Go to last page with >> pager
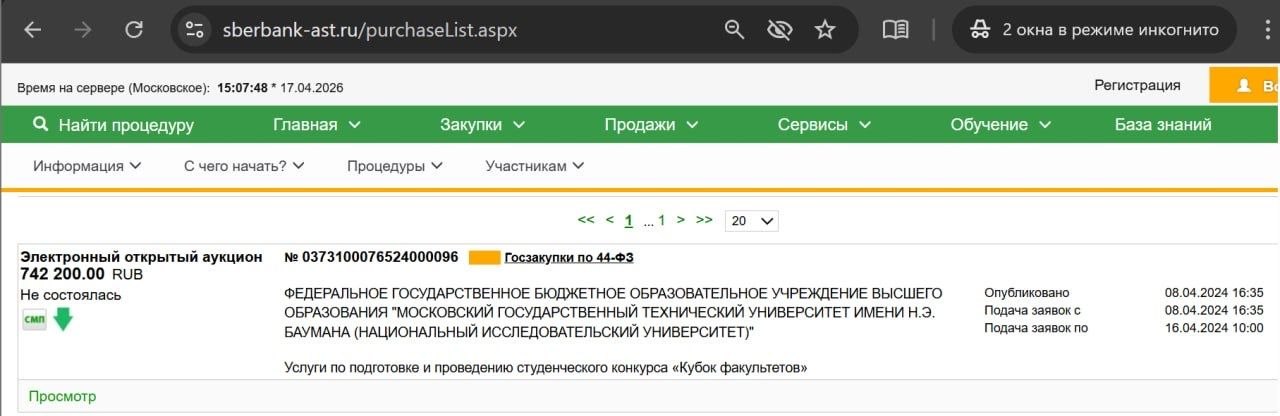This screenshot has height=416, width=1280. pyautogui.click(x=704, y=220)
